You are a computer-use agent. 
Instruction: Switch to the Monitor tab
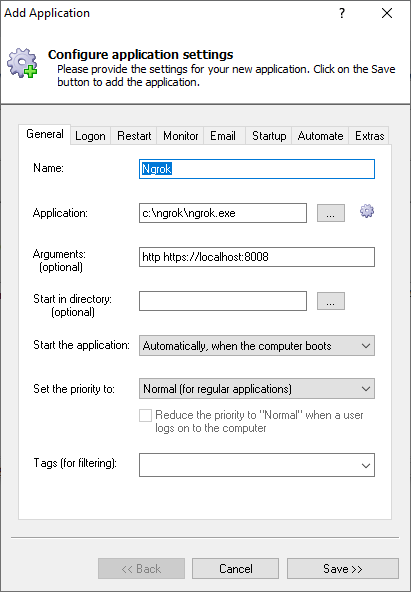click(x=180, y=136)
